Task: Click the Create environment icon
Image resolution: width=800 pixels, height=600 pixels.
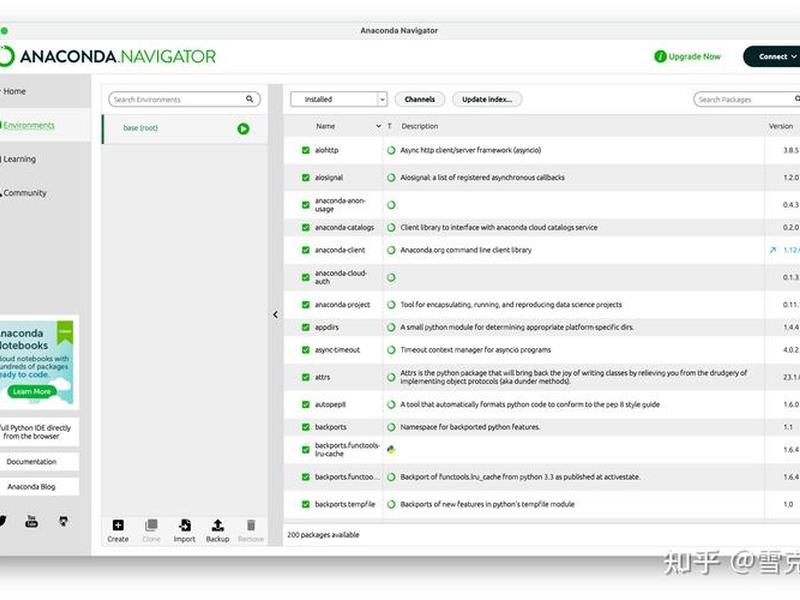Action: click(x=118, y=525)
